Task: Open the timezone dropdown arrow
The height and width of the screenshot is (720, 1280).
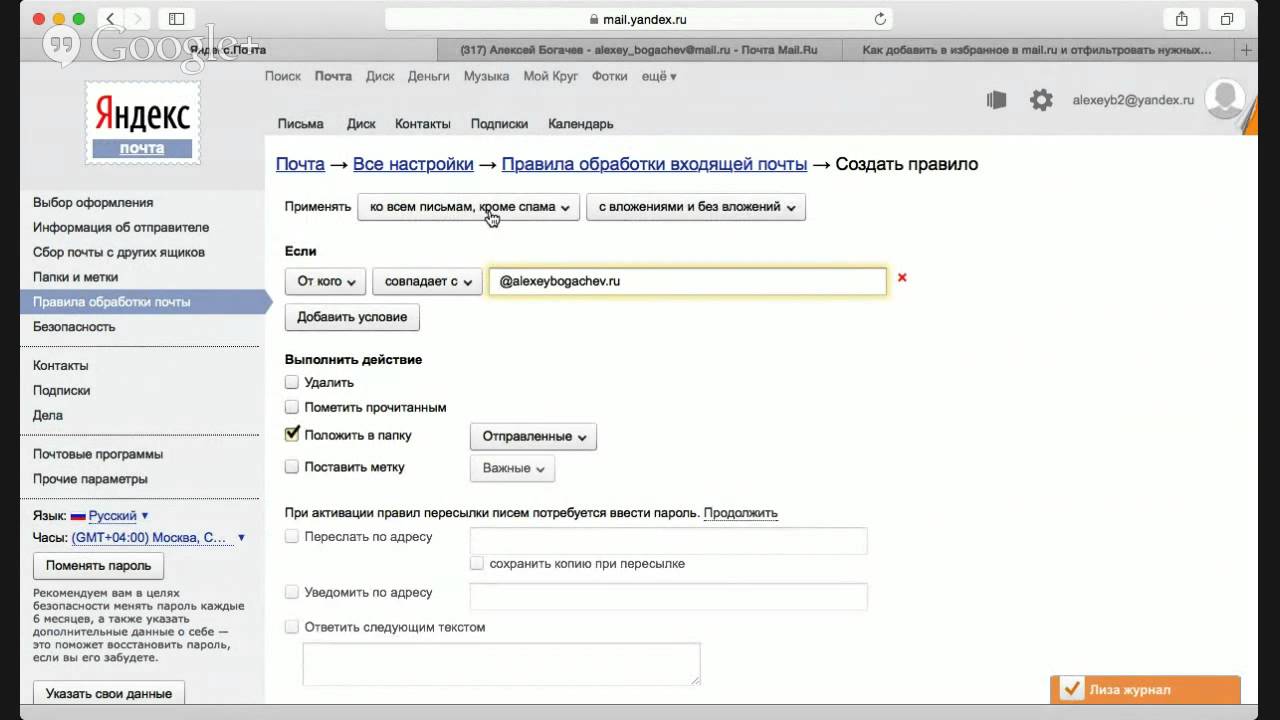Action: click(241, 538)
